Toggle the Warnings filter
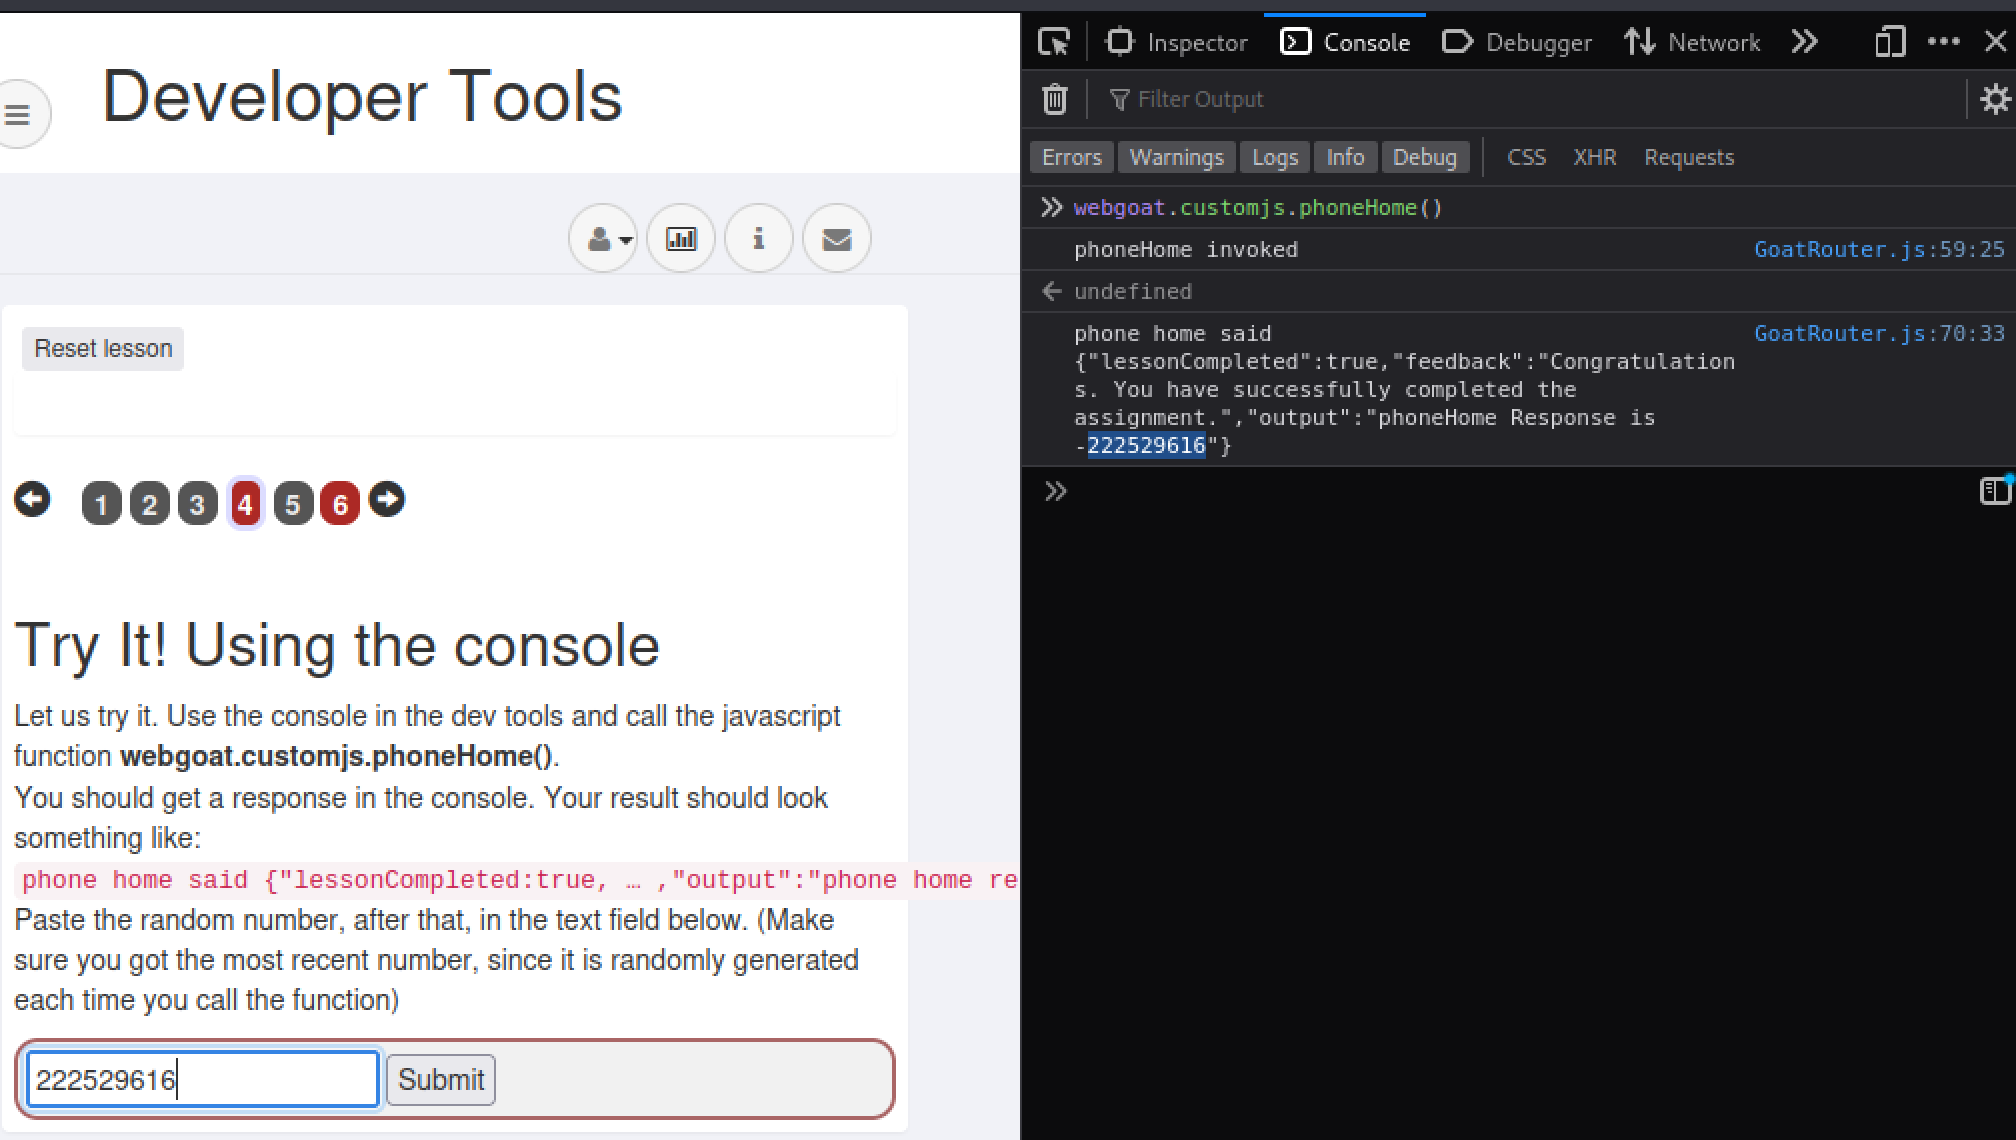2016x1140 pixels. pos(1176,157)
